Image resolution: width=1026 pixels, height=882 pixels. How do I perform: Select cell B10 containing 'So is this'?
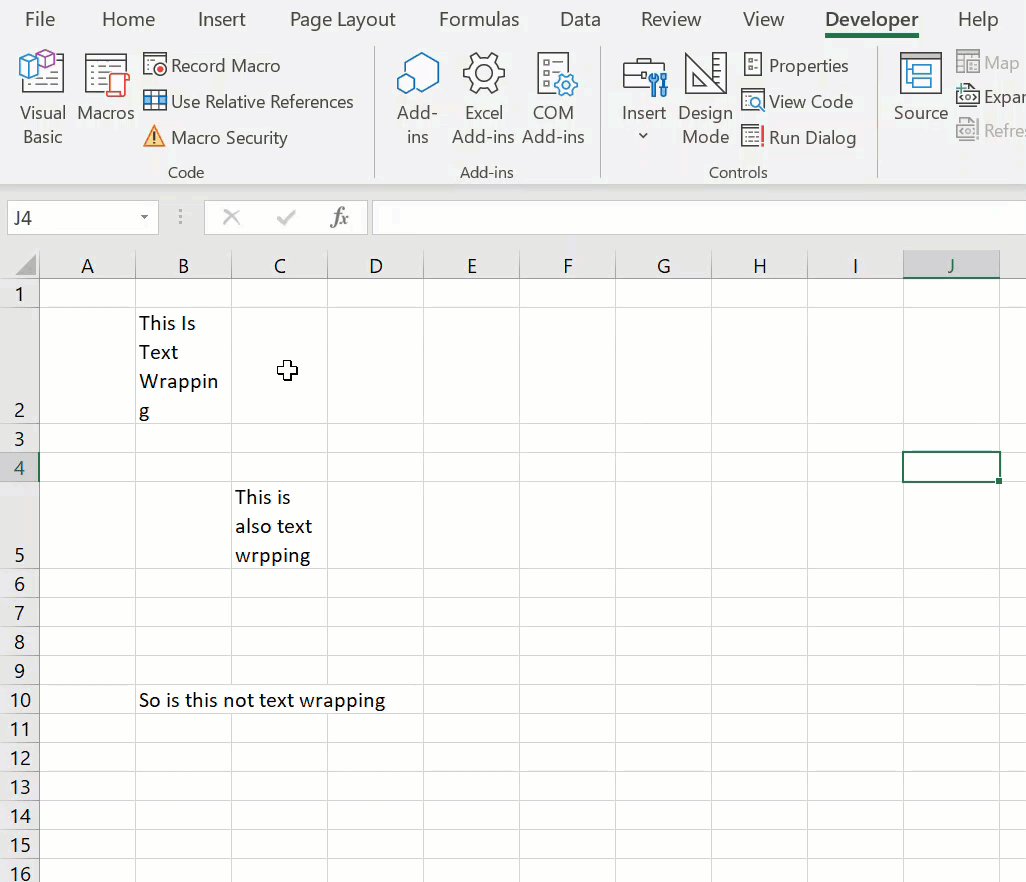(183, 700)
